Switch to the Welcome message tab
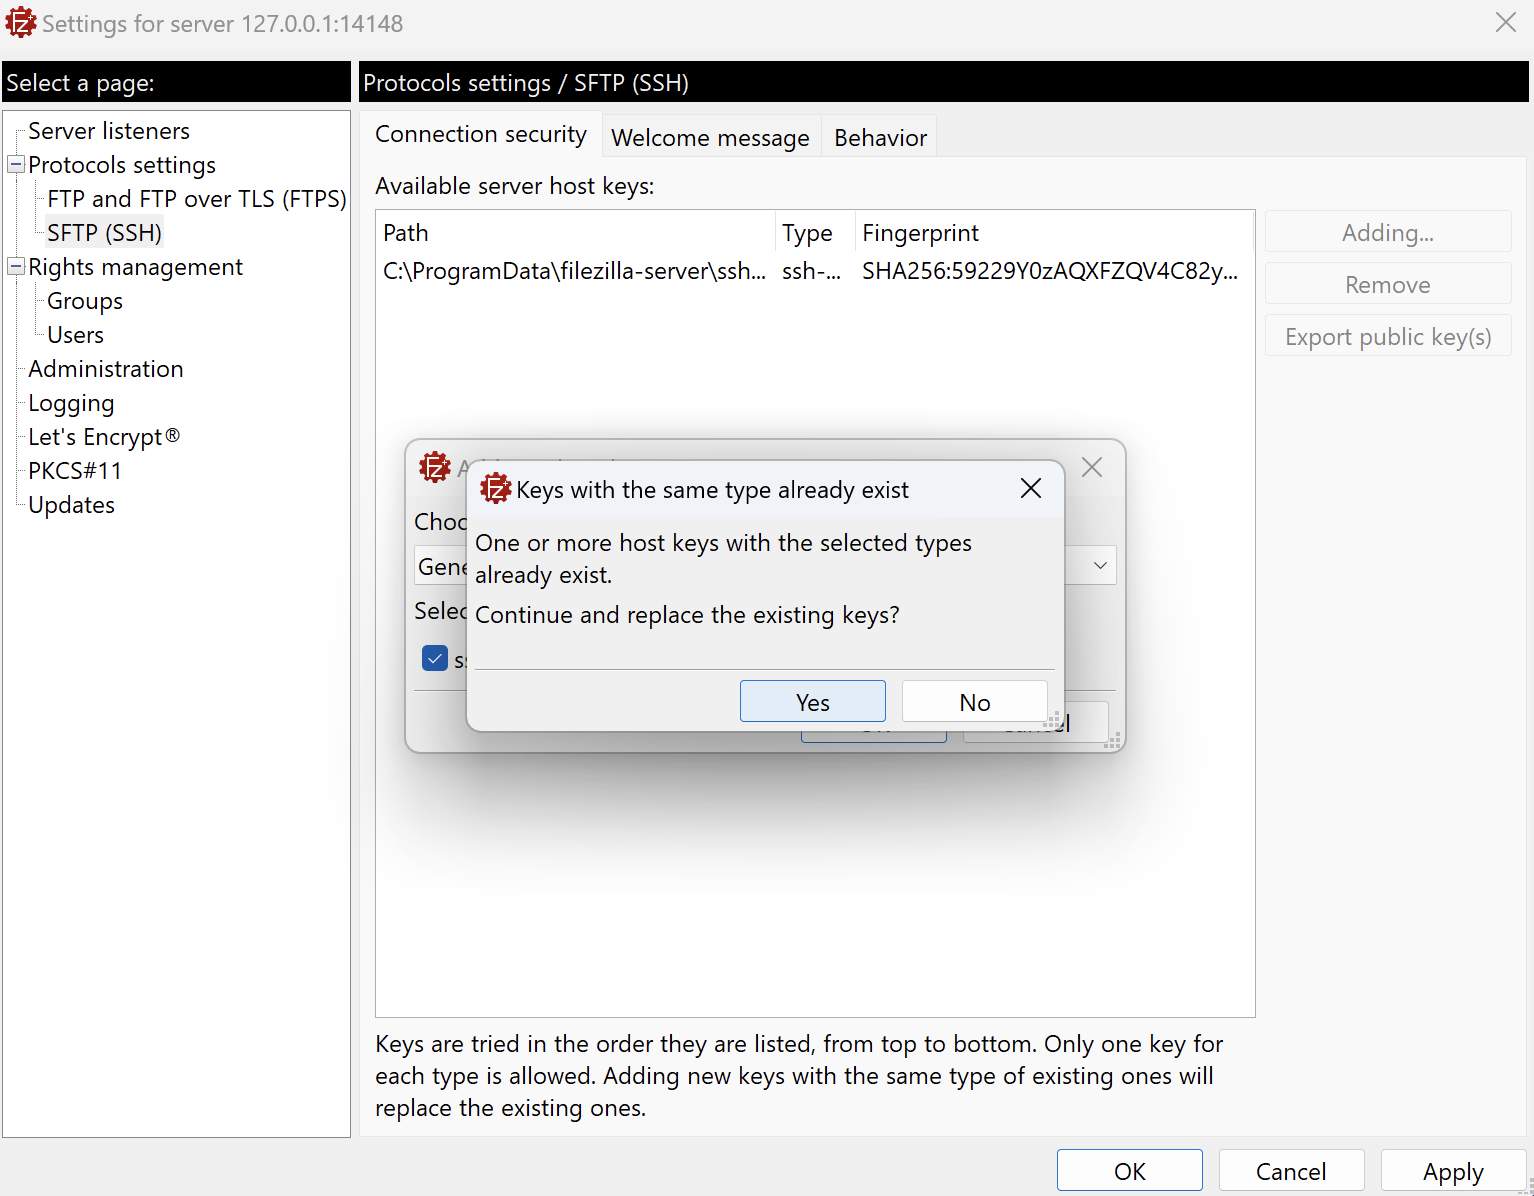This screenshot has width=1534, height=1196. coord(711,137)
